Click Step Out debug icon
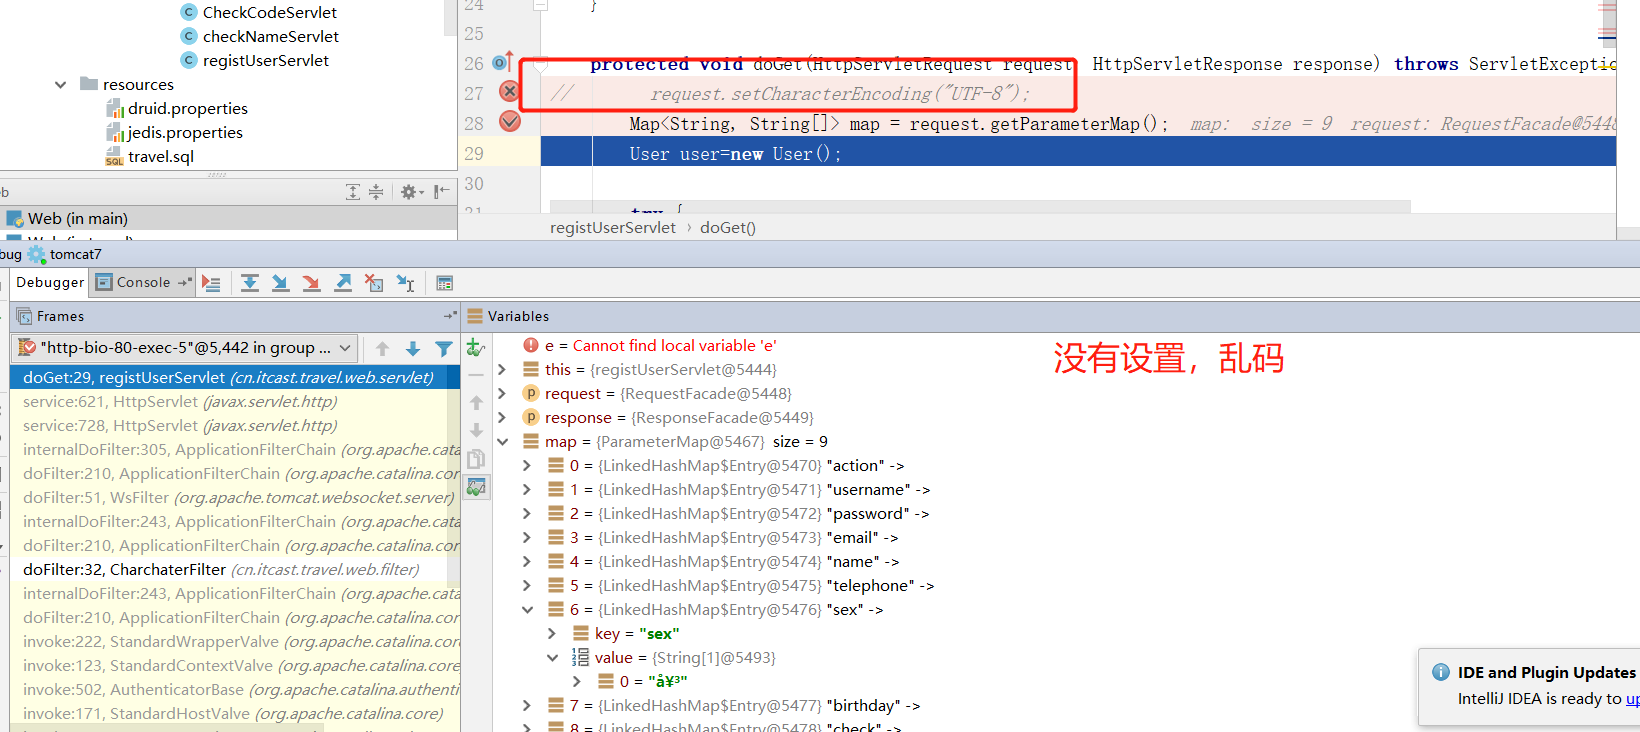Image resolution: width=1640 pixels, height=732 pixels. click(x=343, y=283)
